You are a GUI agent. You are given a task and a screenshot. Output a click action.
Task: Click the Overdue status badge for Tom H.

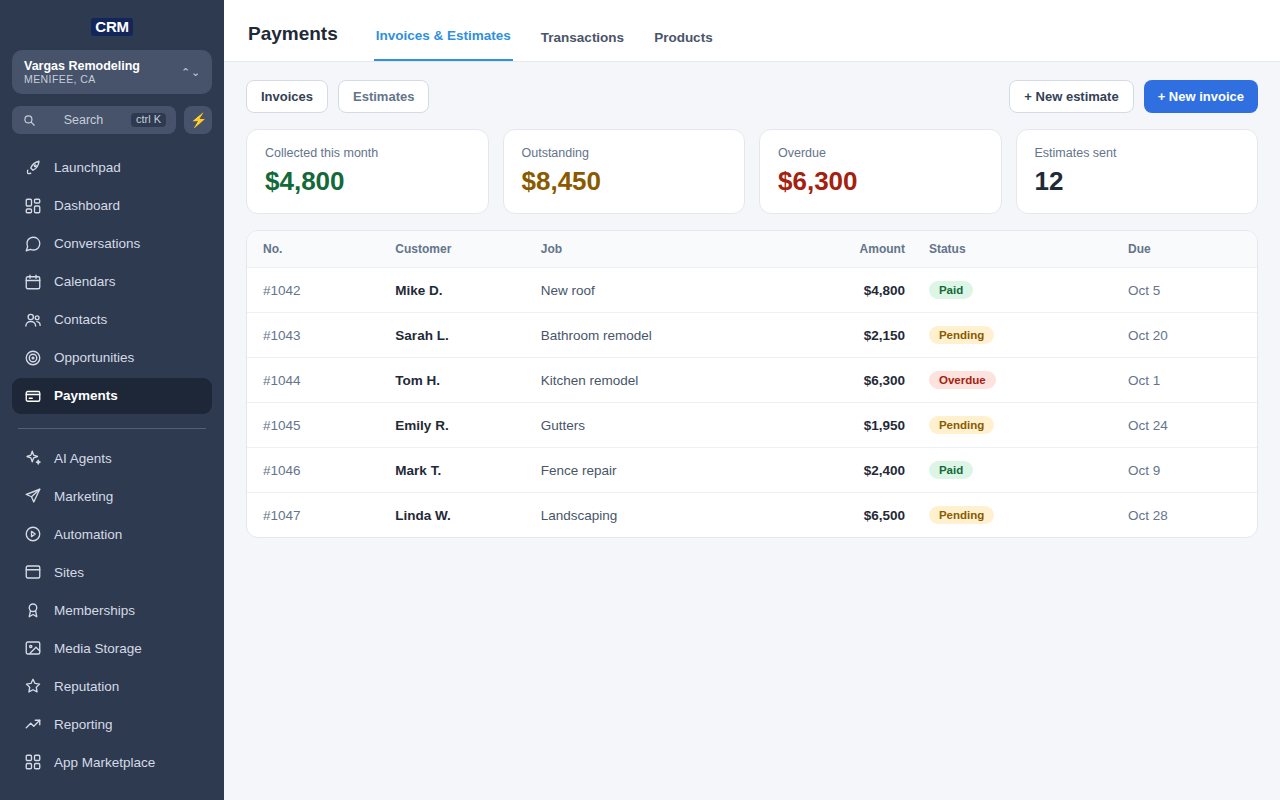(x=962, y=380)
